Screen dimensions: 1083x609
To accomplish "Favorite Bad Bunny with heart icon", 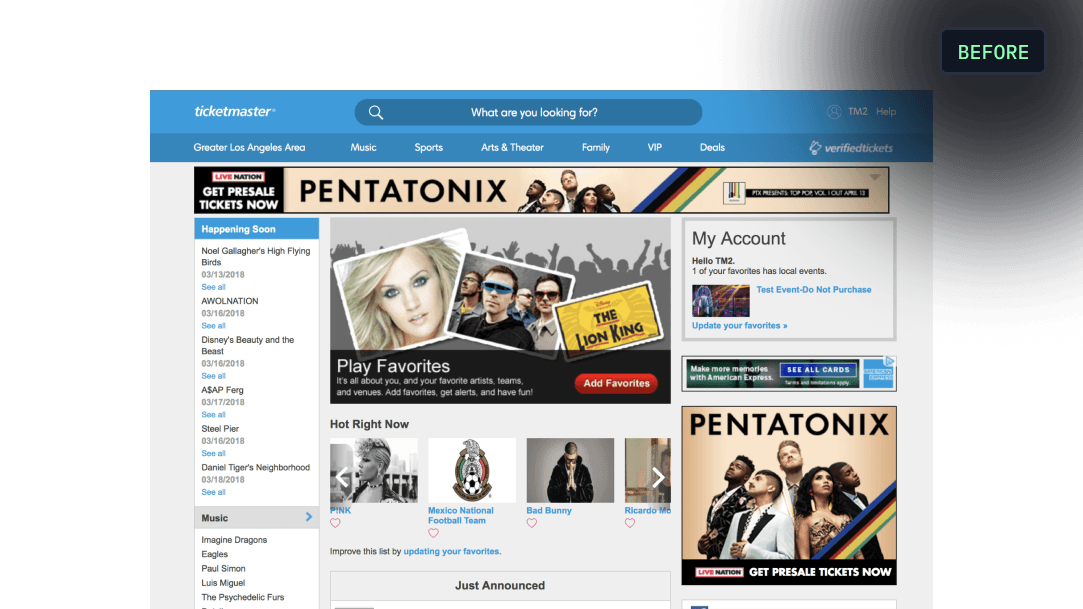I will pyautogui.click(x=532, y=523).
